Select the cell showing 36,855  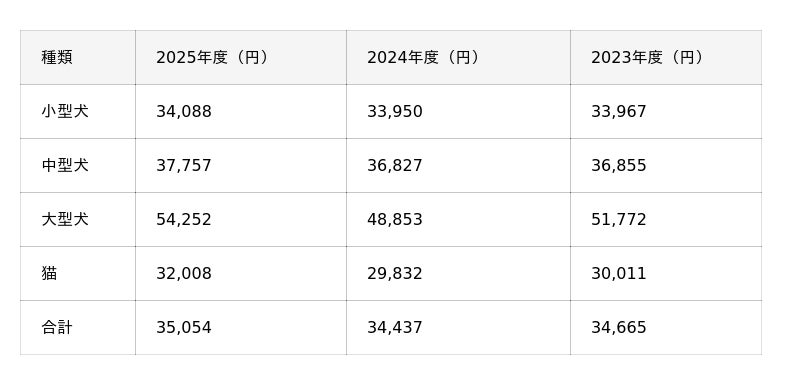click(x=666, y=166)
